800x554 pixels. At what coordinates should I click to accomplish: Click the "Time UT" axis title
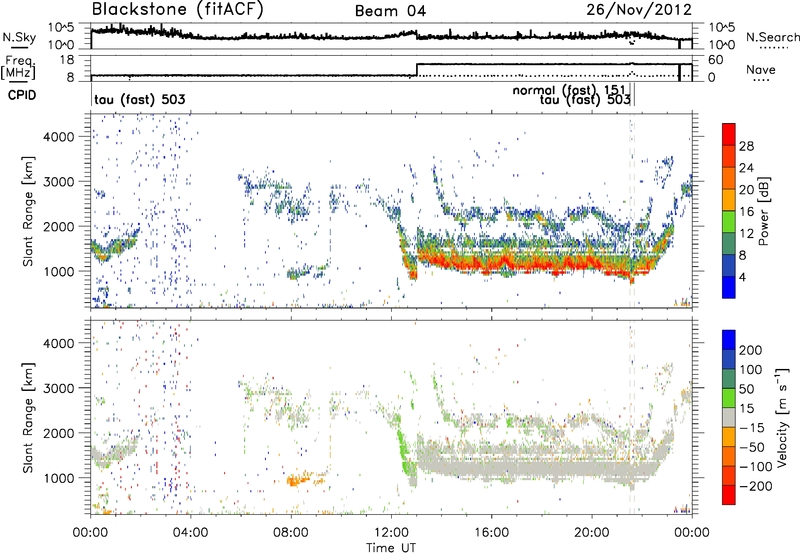(391, 548)
